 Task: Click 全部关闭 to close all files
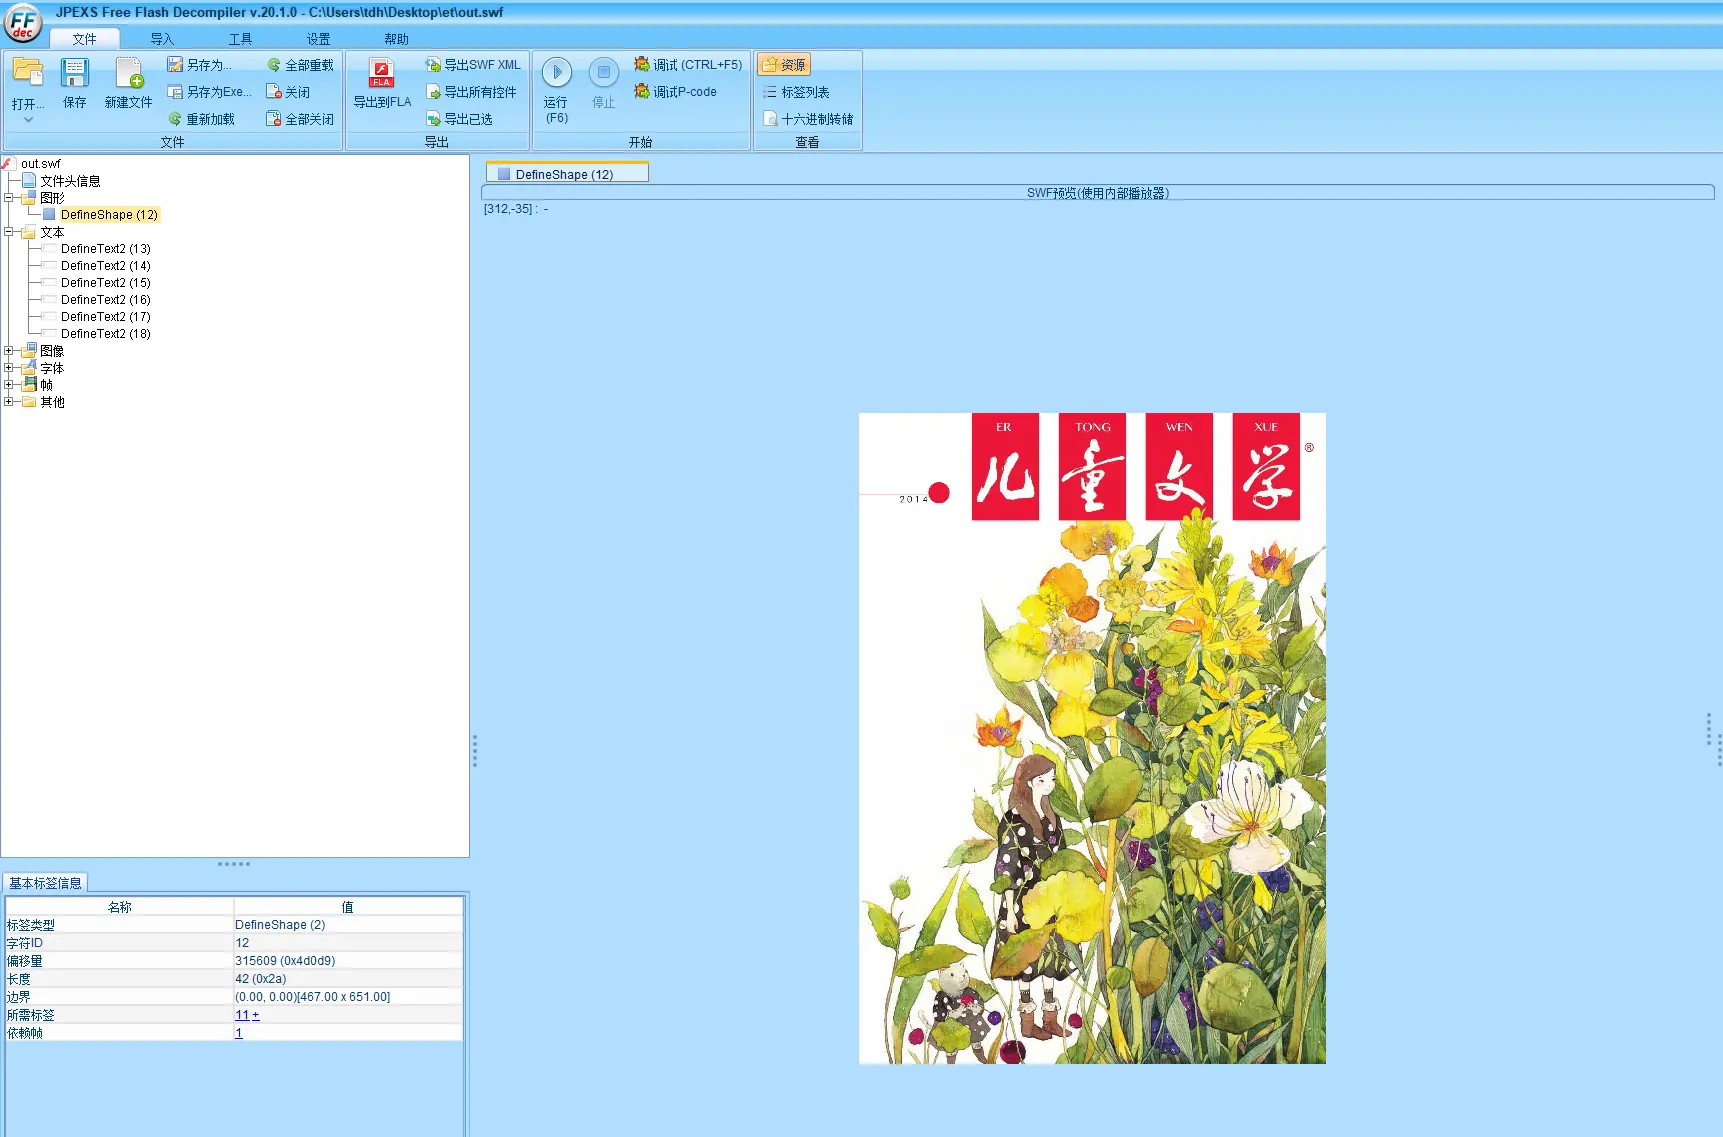click(300, 119)
